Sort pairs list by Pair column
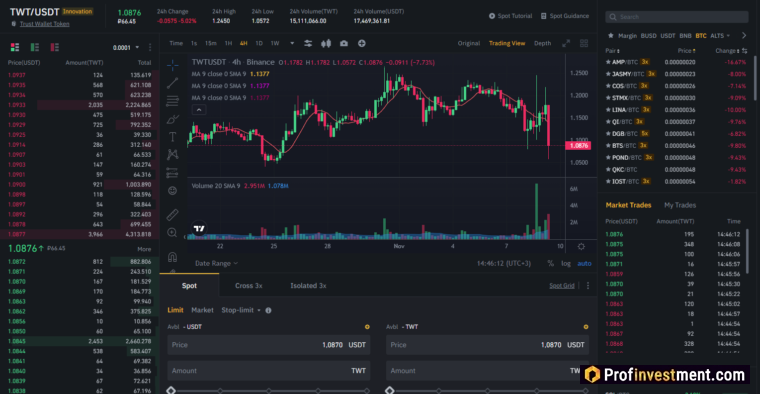The height and width of the screenshot is (394, 760). tap(612, 50)
